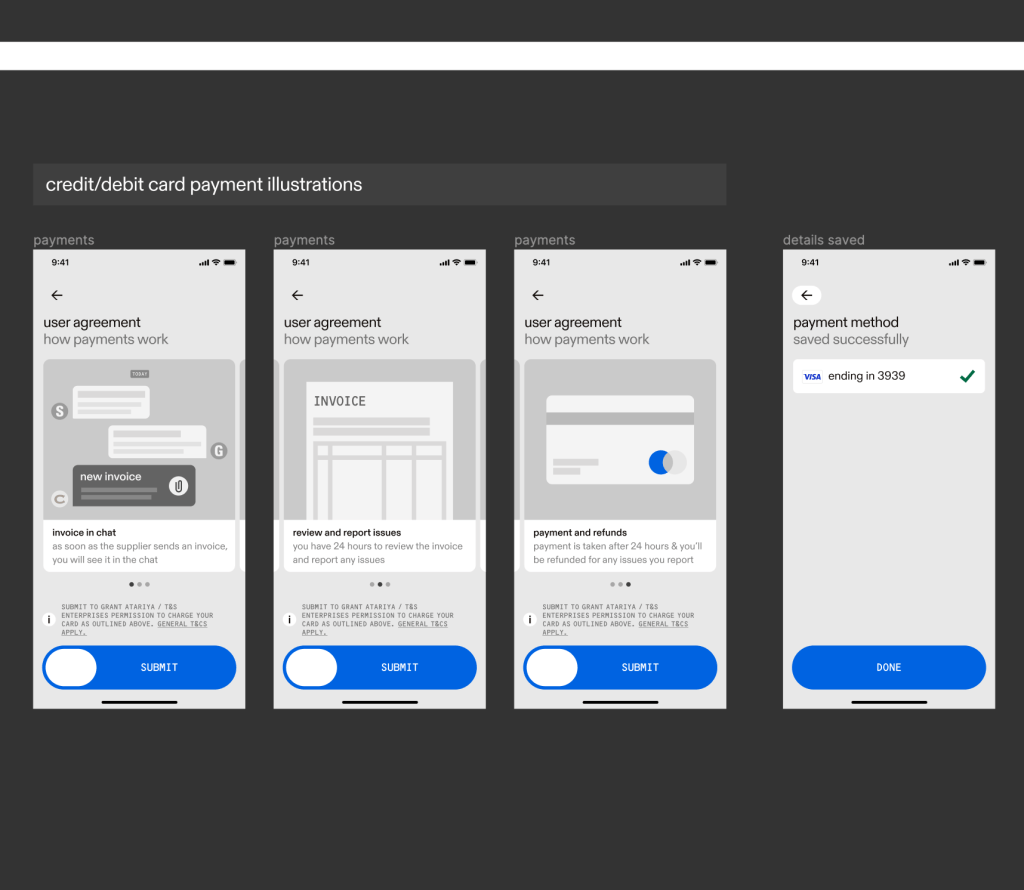Click Submit slider handle on payment and refunds screen
Image resolution: width=1024 pixels, height=890 pixels.
pos(552,667)
